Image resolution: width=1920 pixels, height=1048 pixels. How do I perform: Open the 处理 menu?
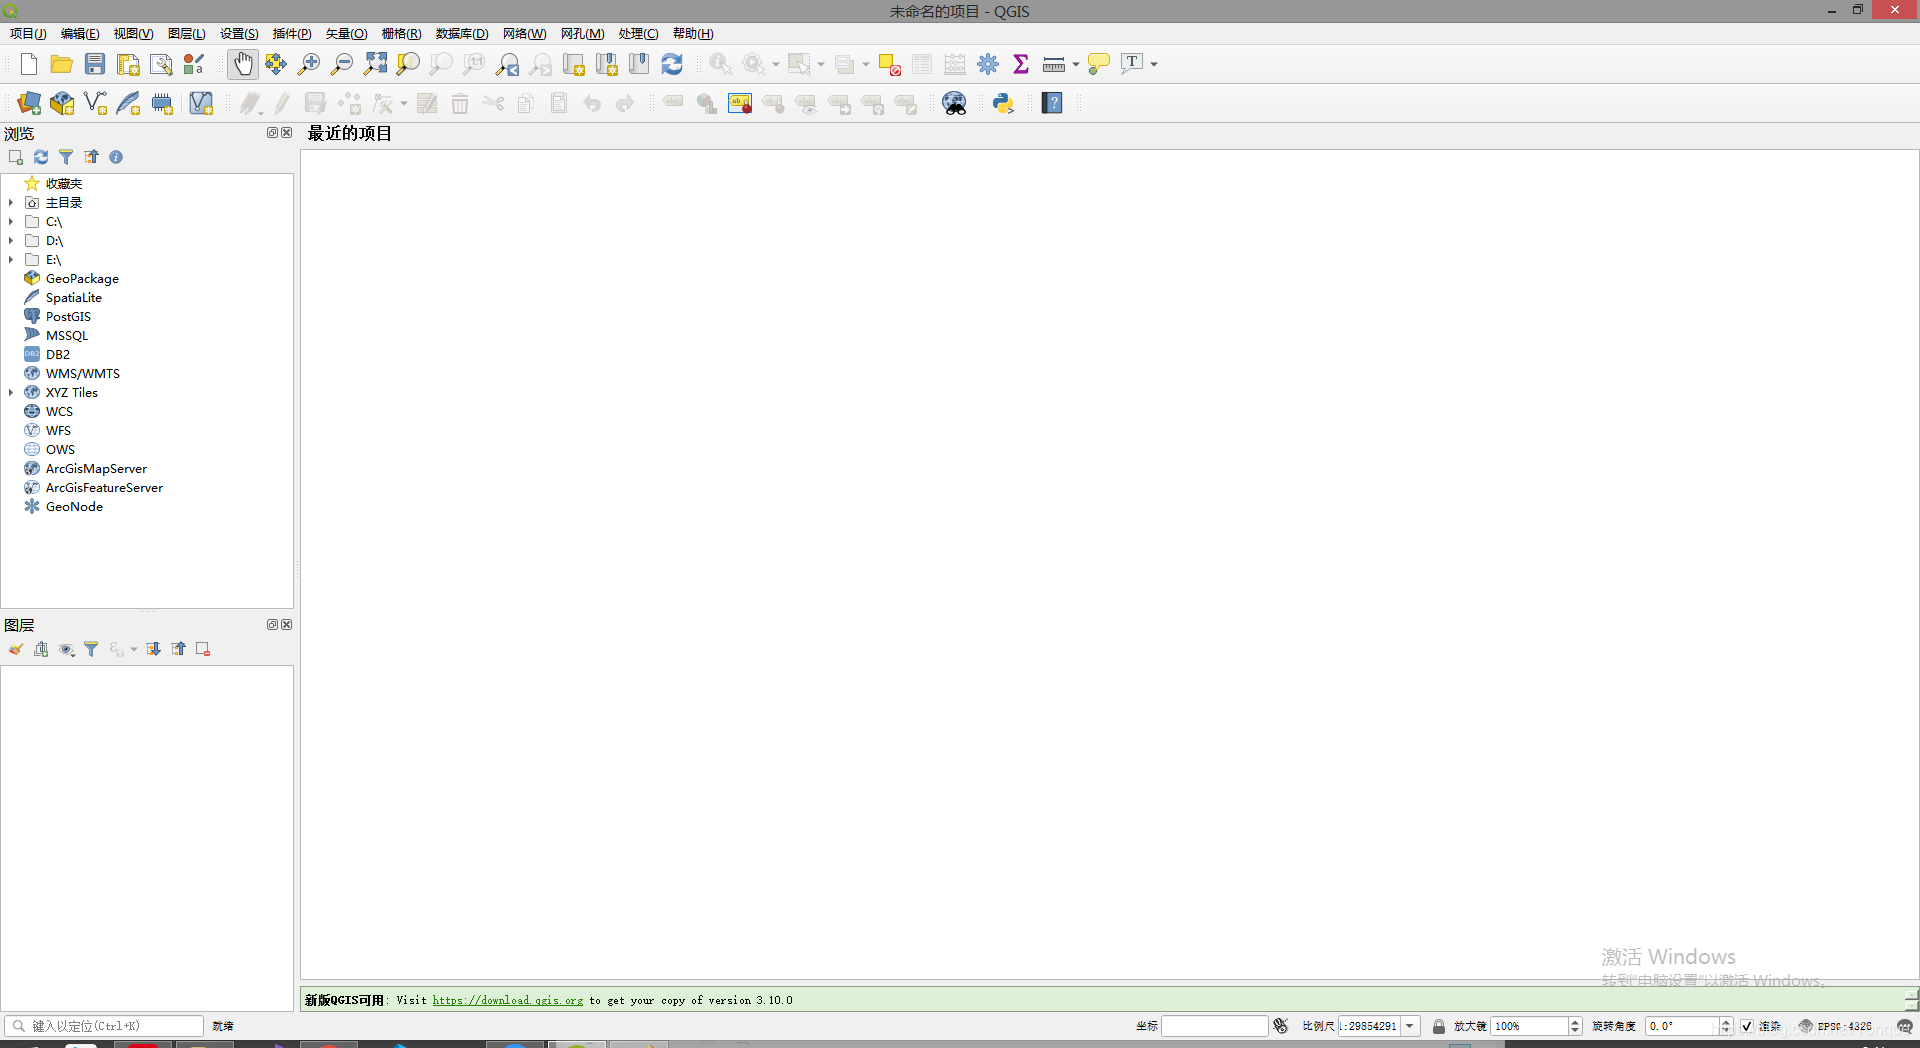pos(638,33)
